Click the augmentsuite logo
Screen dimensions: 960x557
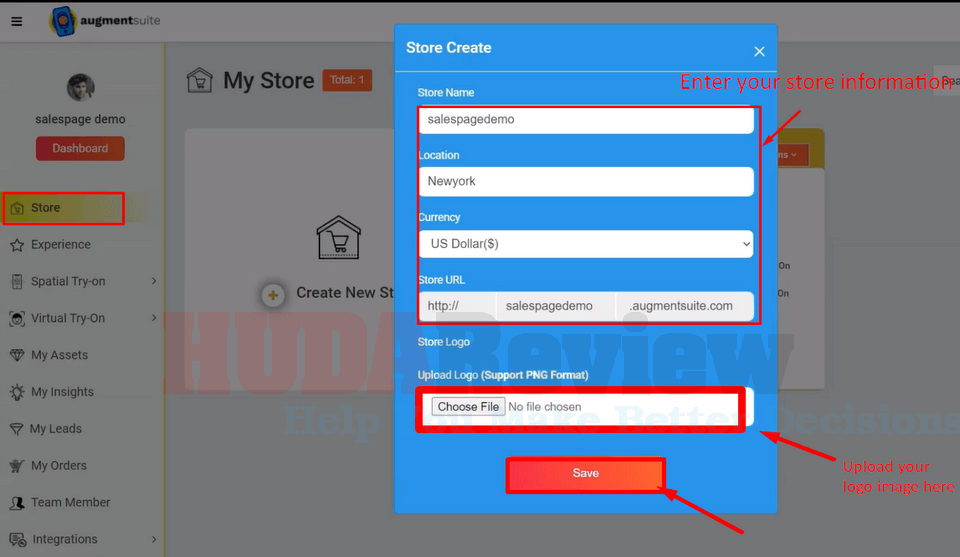pos(105,21)
